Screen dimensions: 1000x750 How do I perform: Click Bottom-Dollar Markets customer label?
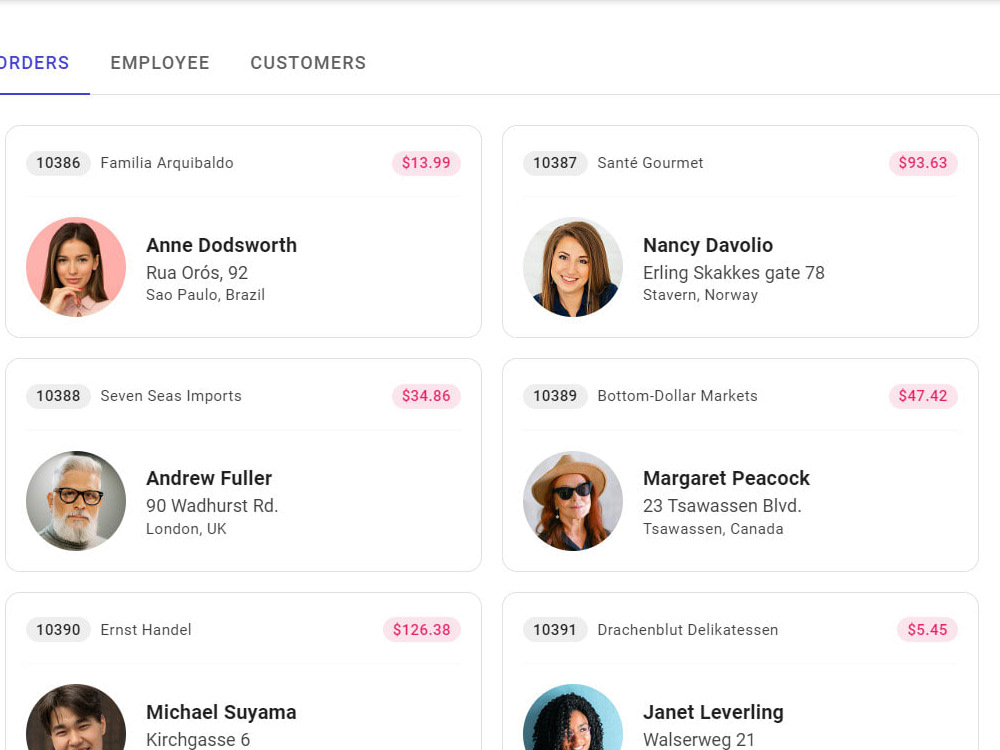[677, 396]
